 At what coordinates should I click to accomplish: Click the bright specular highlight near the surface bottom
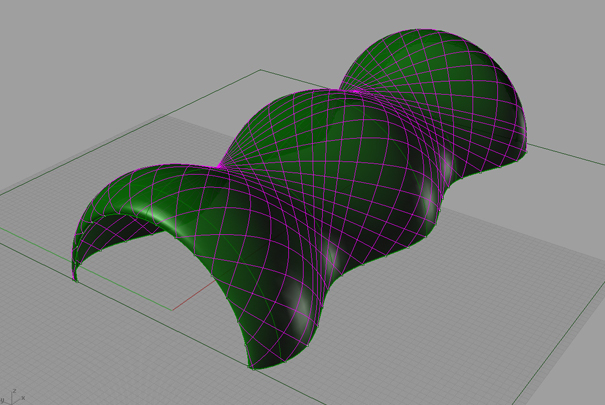[x=300, y=302]
